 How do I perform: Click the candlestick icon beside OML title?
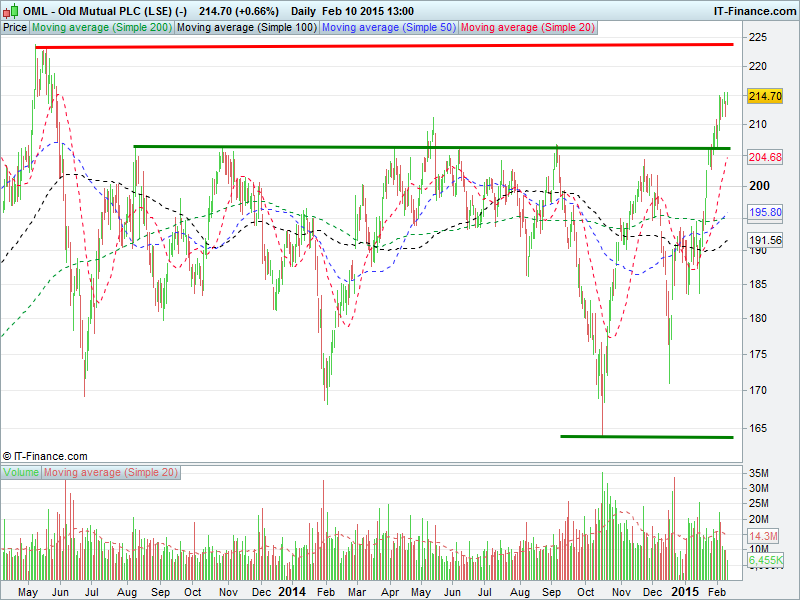(x=11, y=10)
